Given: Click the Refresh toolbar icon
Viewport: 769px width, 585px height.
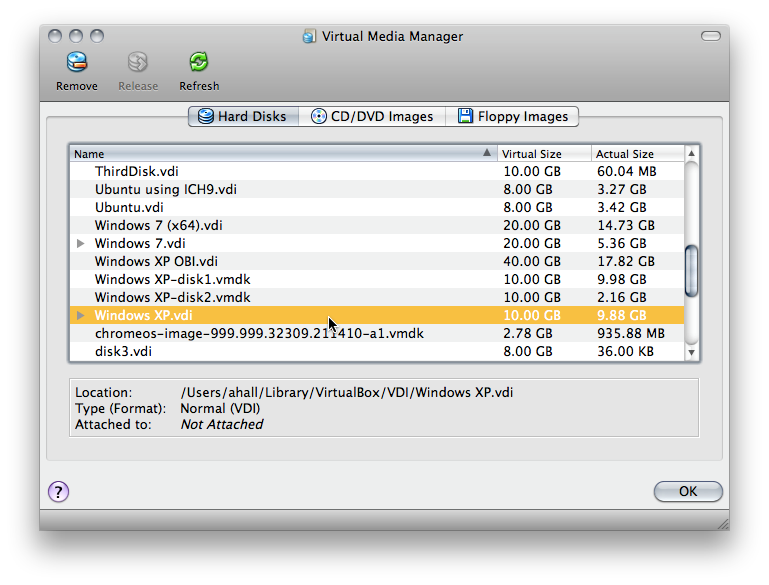Looking at the screenshot, I should [199, 63].
